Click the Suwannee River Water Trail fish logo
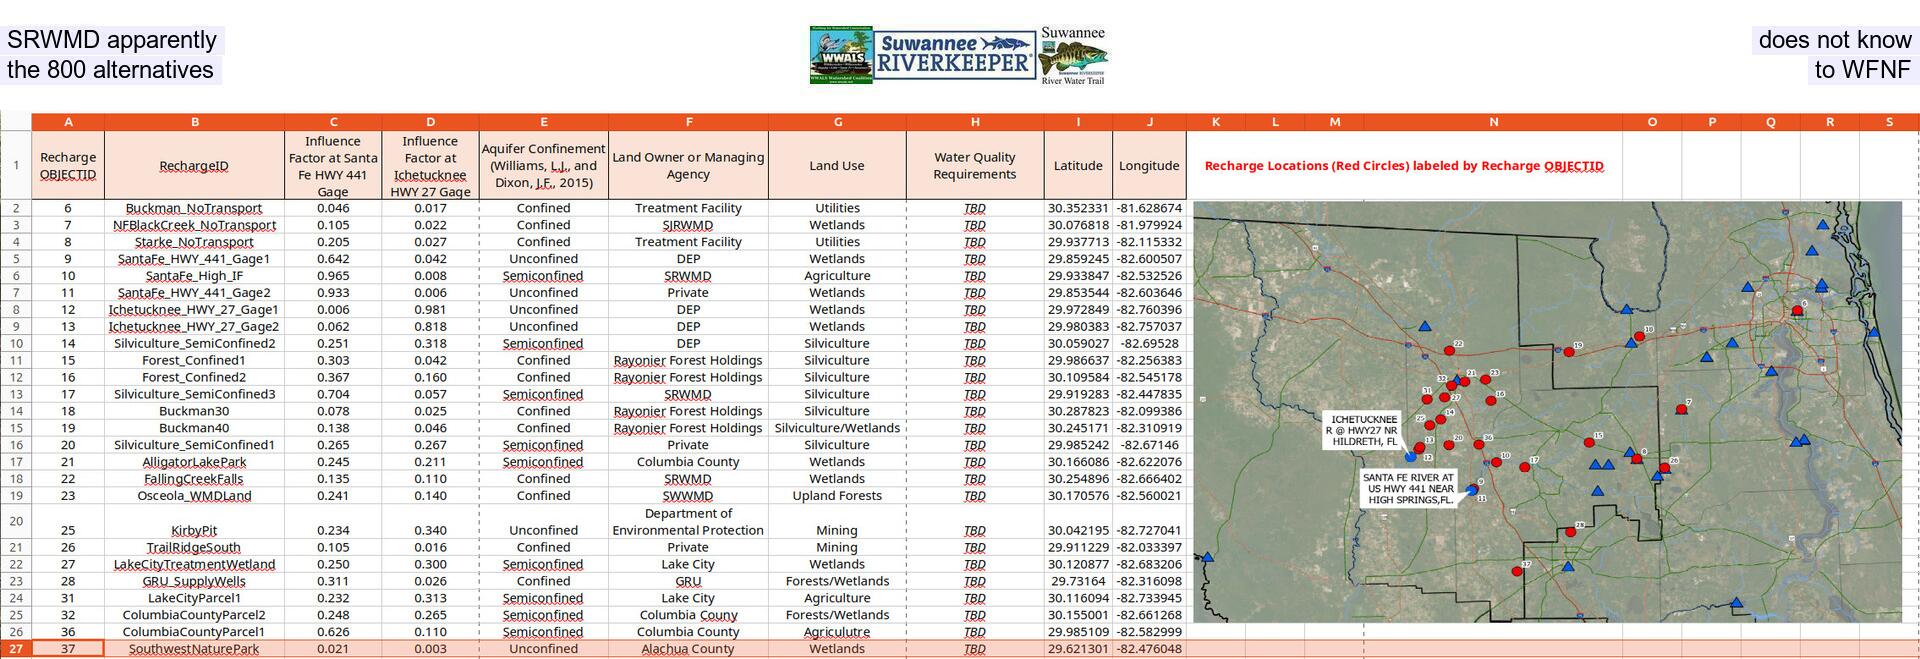Image resolution: width=1920 pixels, height=659 pixels. tap(1073, 56)
